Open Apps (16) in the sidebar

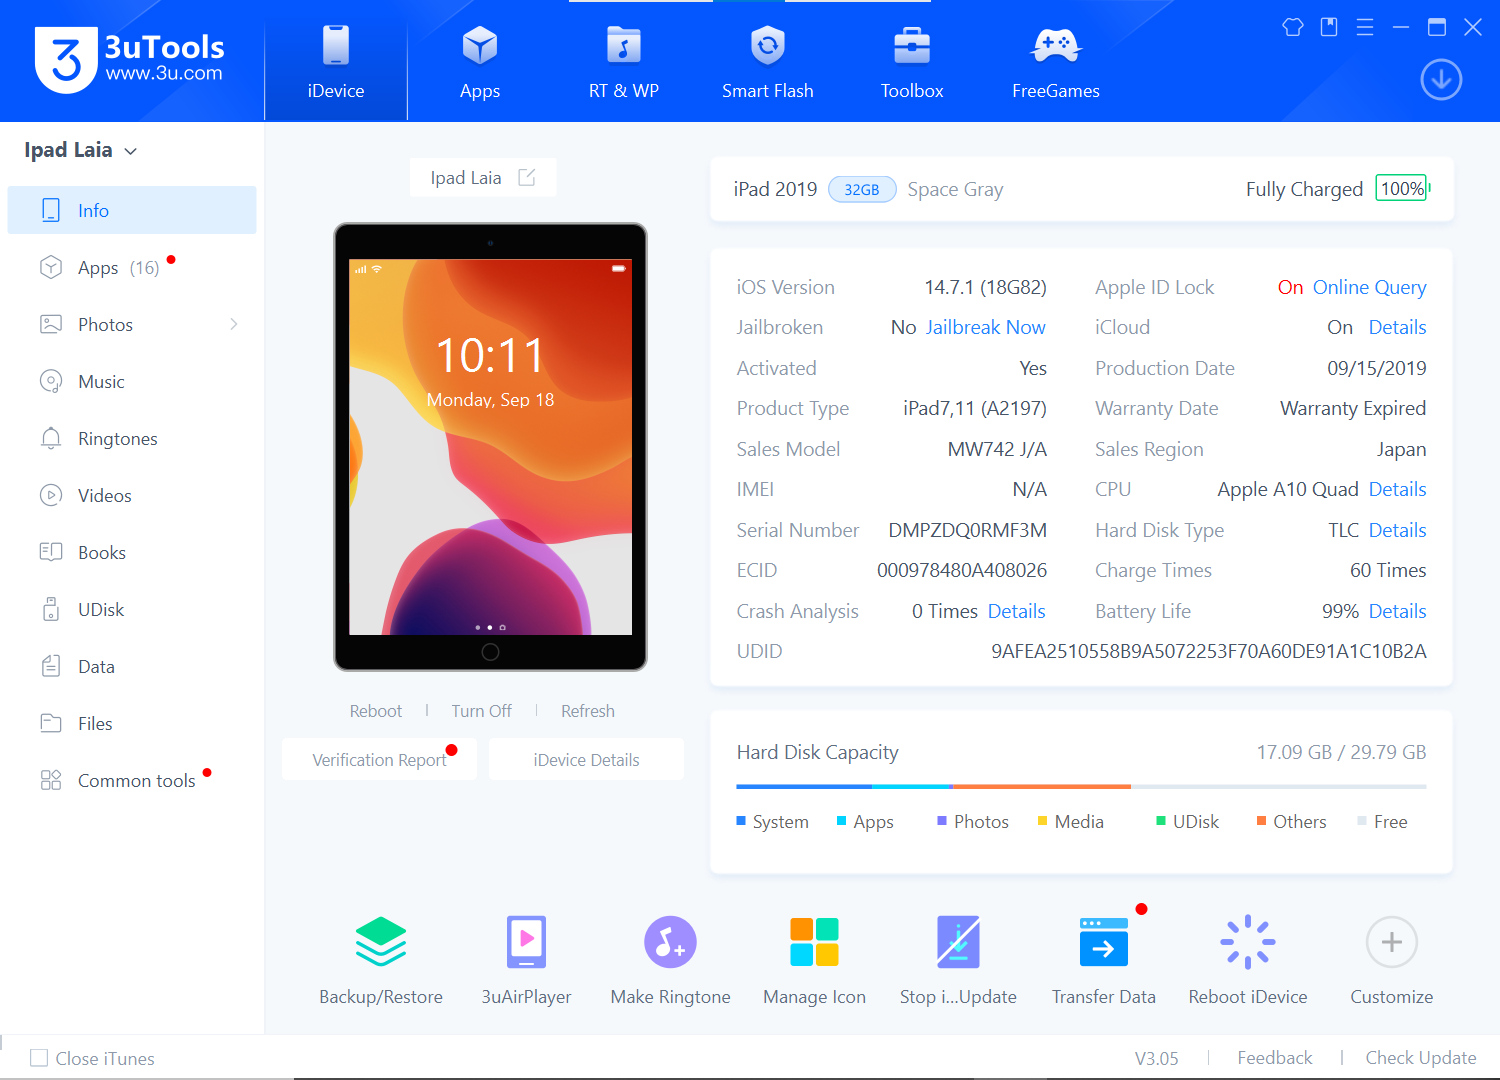pos(132,267)
